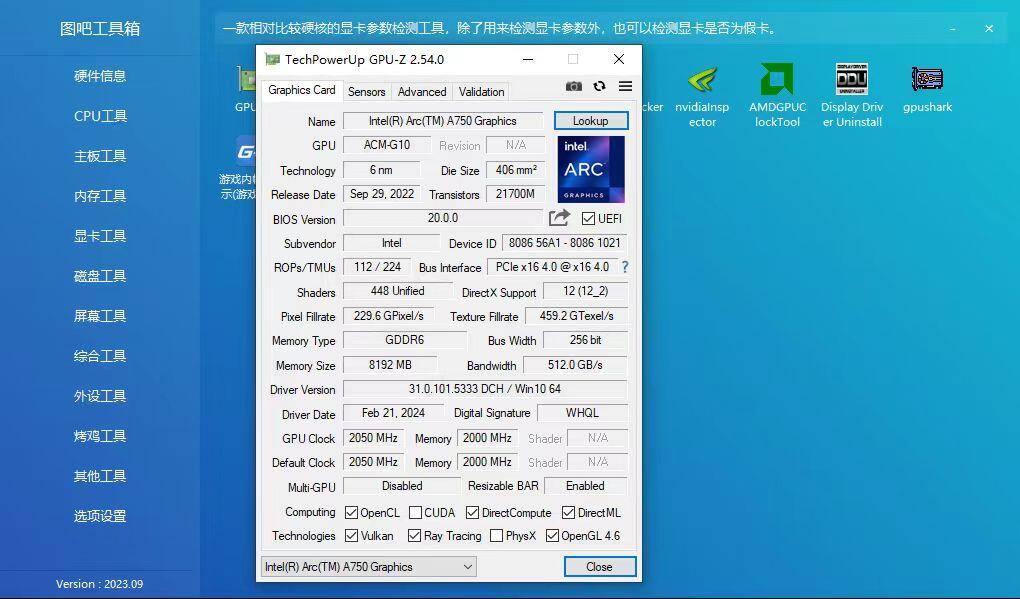Click the BIOS export share icon
1020x599 pixels.
pyautogui.click(x=559, y=218)
